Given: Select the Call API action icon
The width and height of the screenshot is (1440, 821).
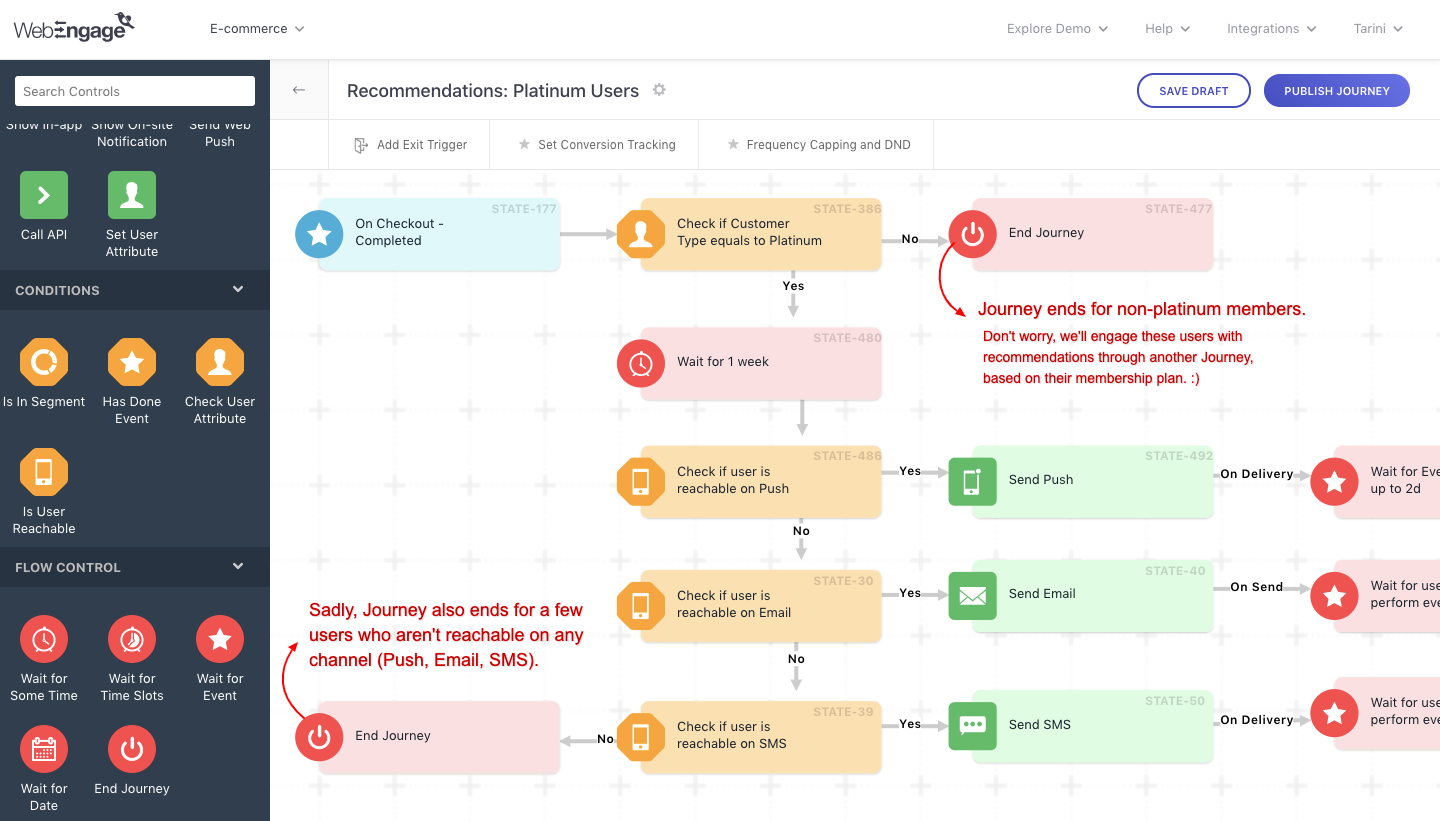Looking at the screenshot, I should click(x=44, y=195).
